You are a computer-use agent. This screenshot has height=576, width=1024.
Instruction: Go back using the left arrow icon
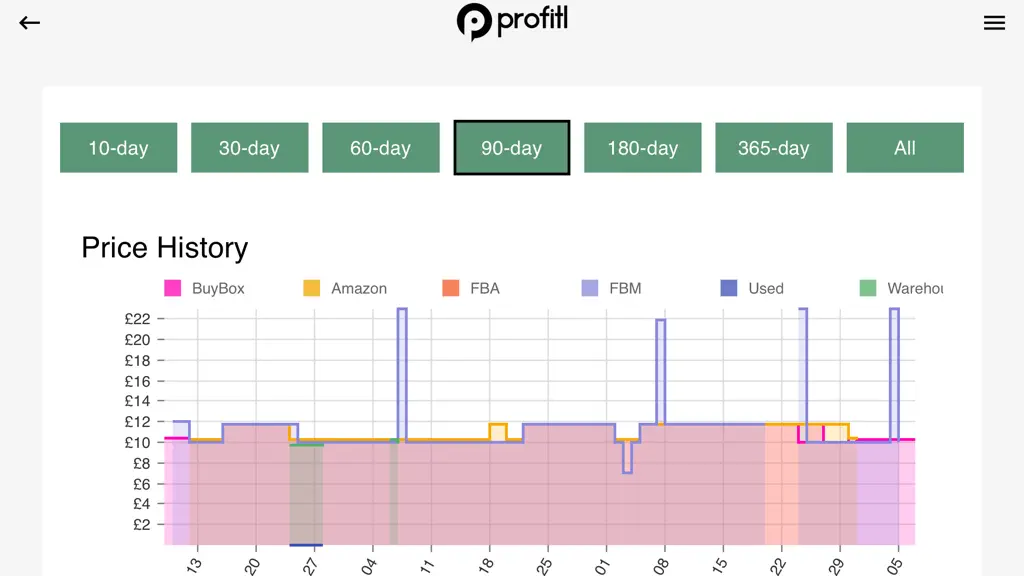(x=29, y=23)
